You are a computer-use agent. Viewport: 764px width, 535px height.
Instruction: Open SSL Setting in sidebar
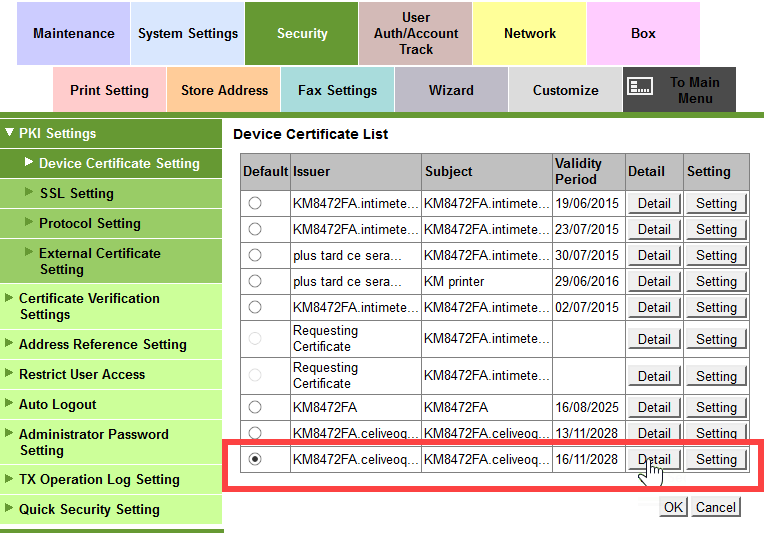111,193
